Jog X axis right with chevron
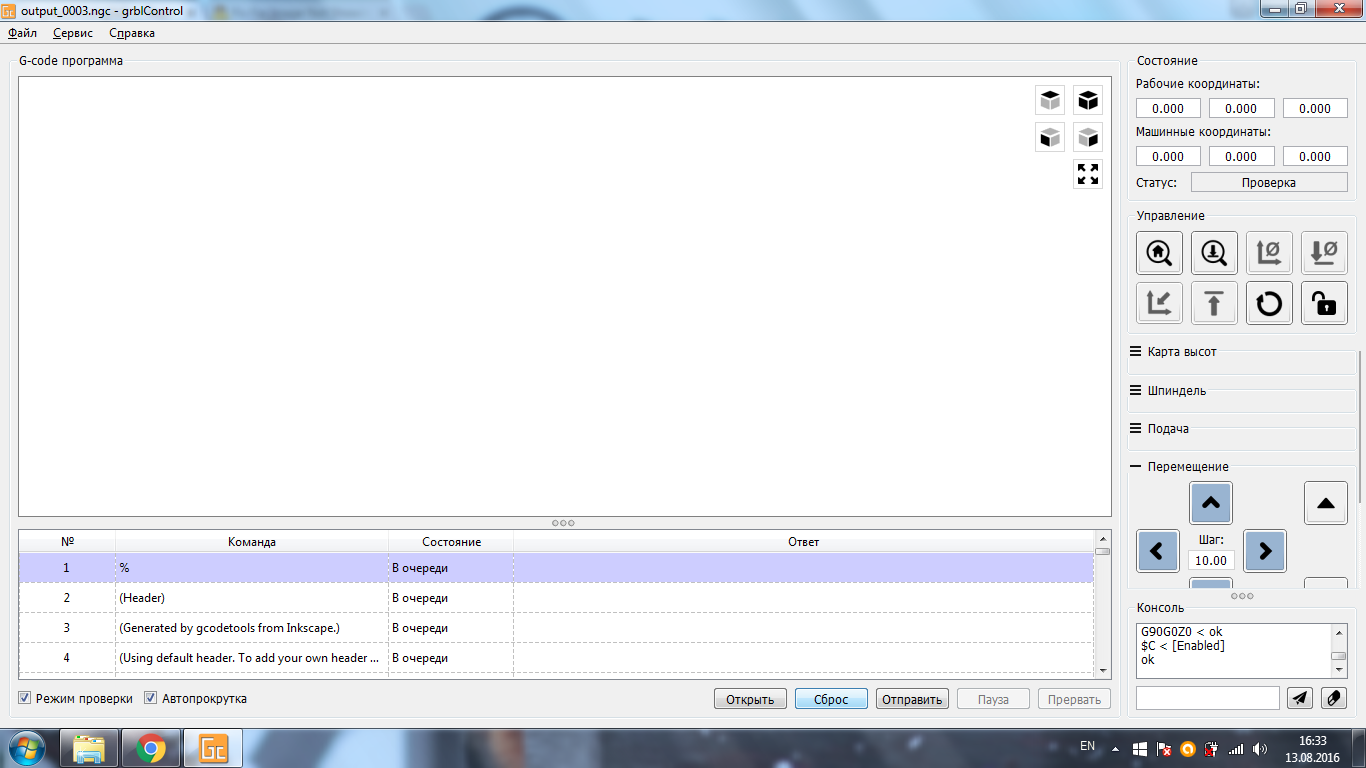 (1264, 551)
